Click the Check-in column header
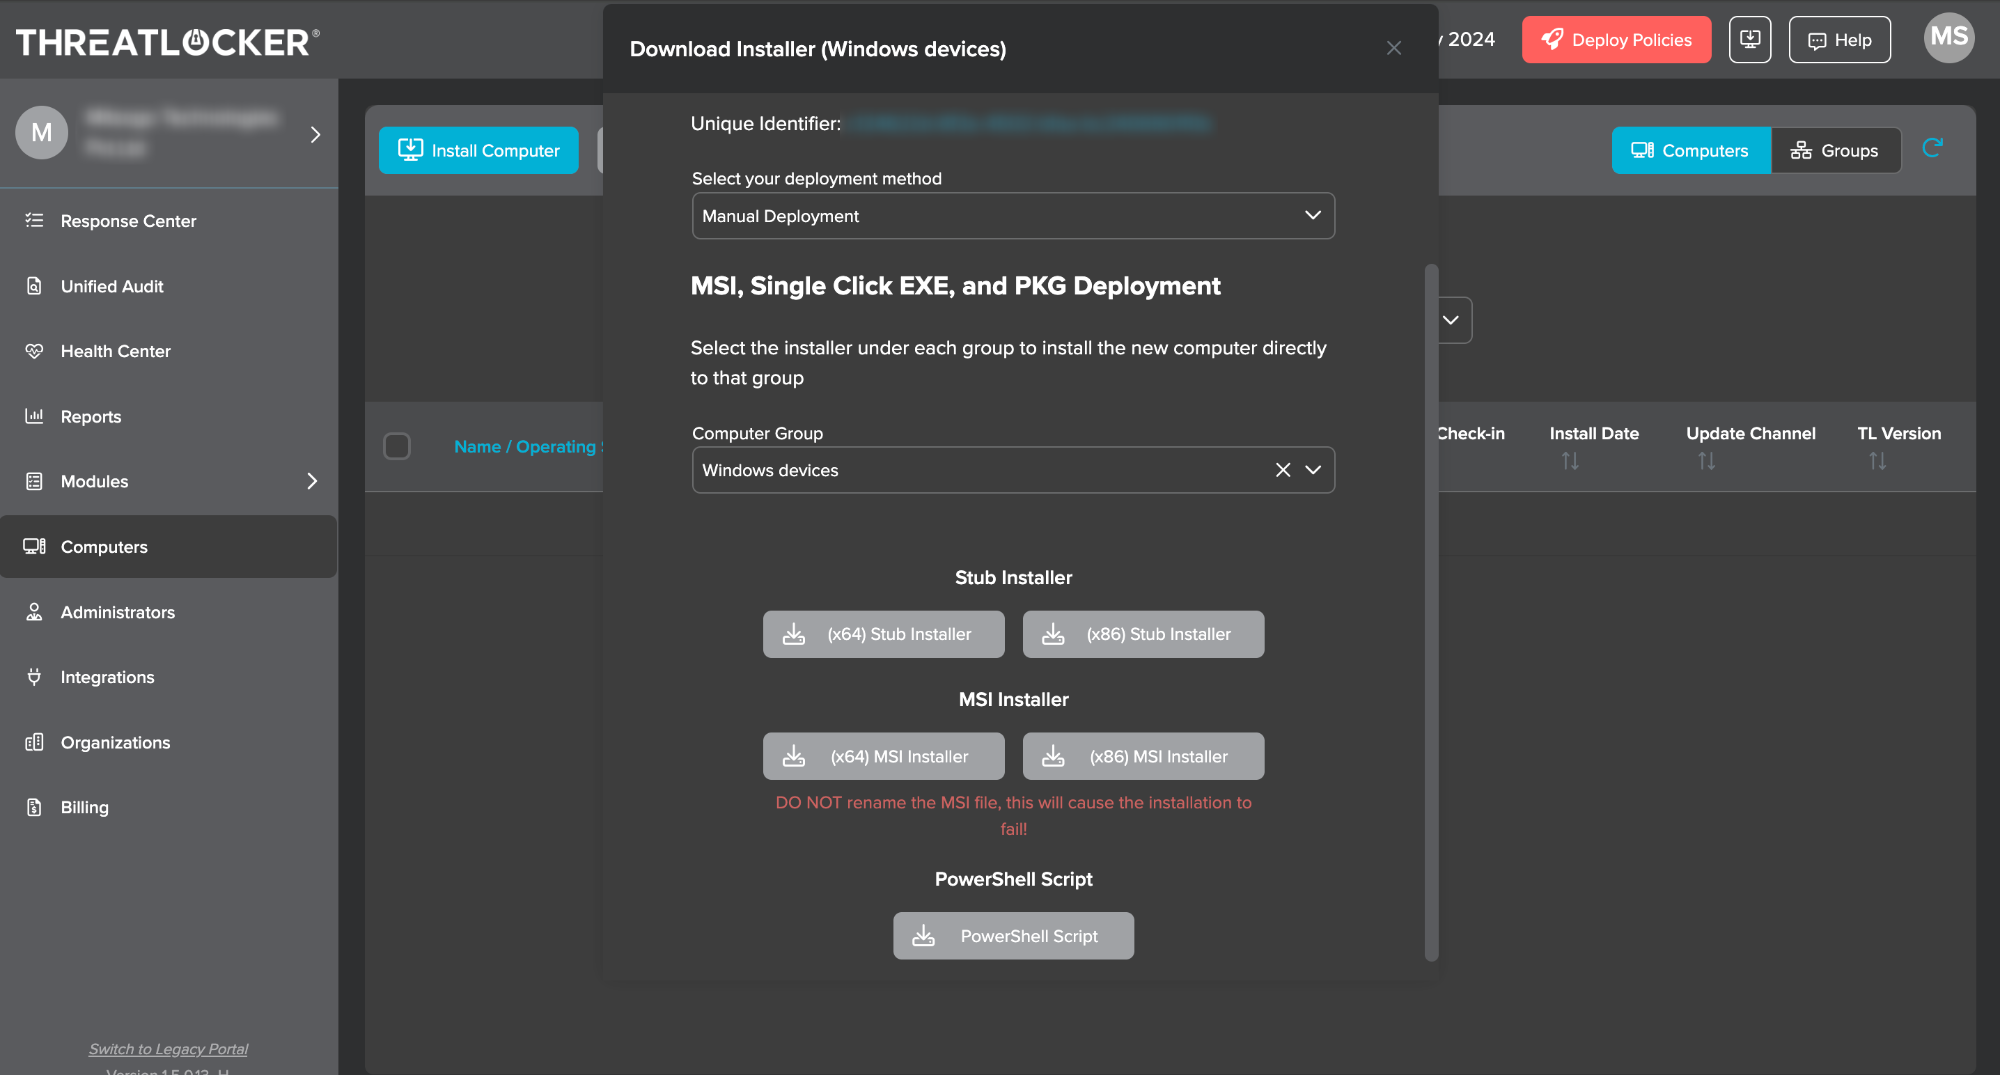 1471,433
